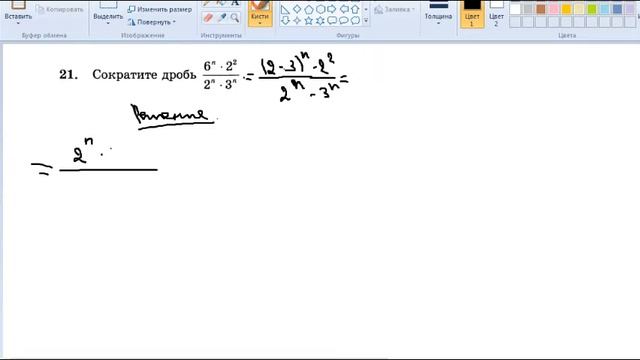The width and height of the screenshot is (640, 360).
Task: Click the Буфер обмена group label
Action: click(x=44, y=36)
